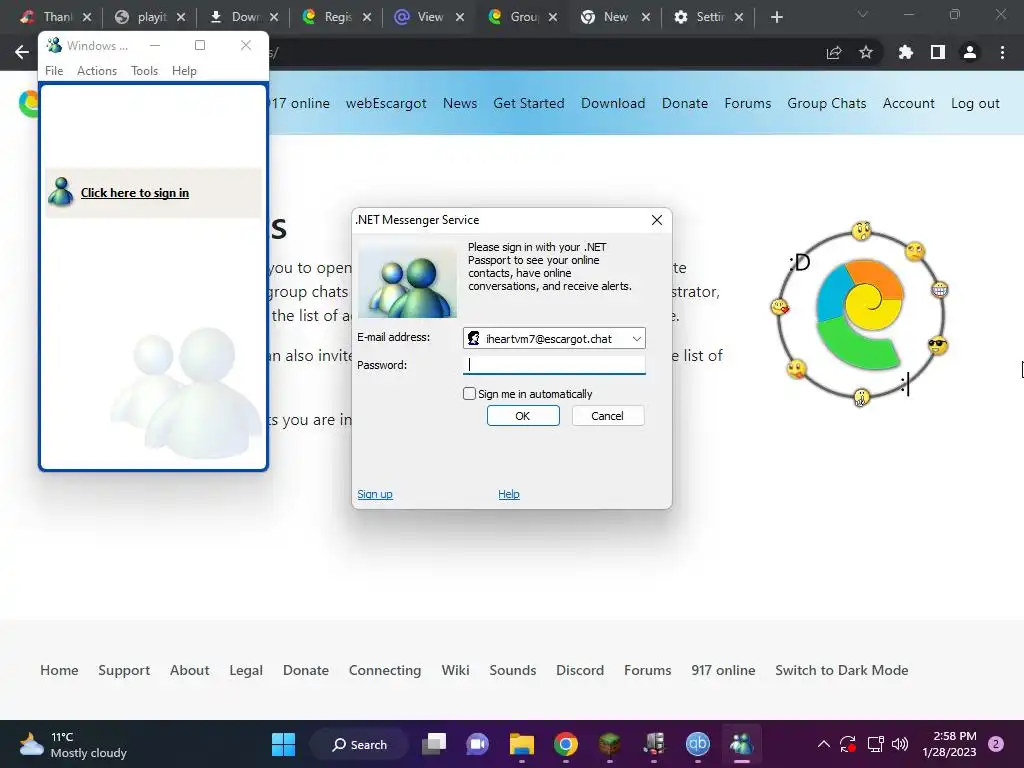Viewport: 1024px width, 768px height.
Task: Click the taskbar Search box
Action: pyautogui.click(x=360, y=744)
